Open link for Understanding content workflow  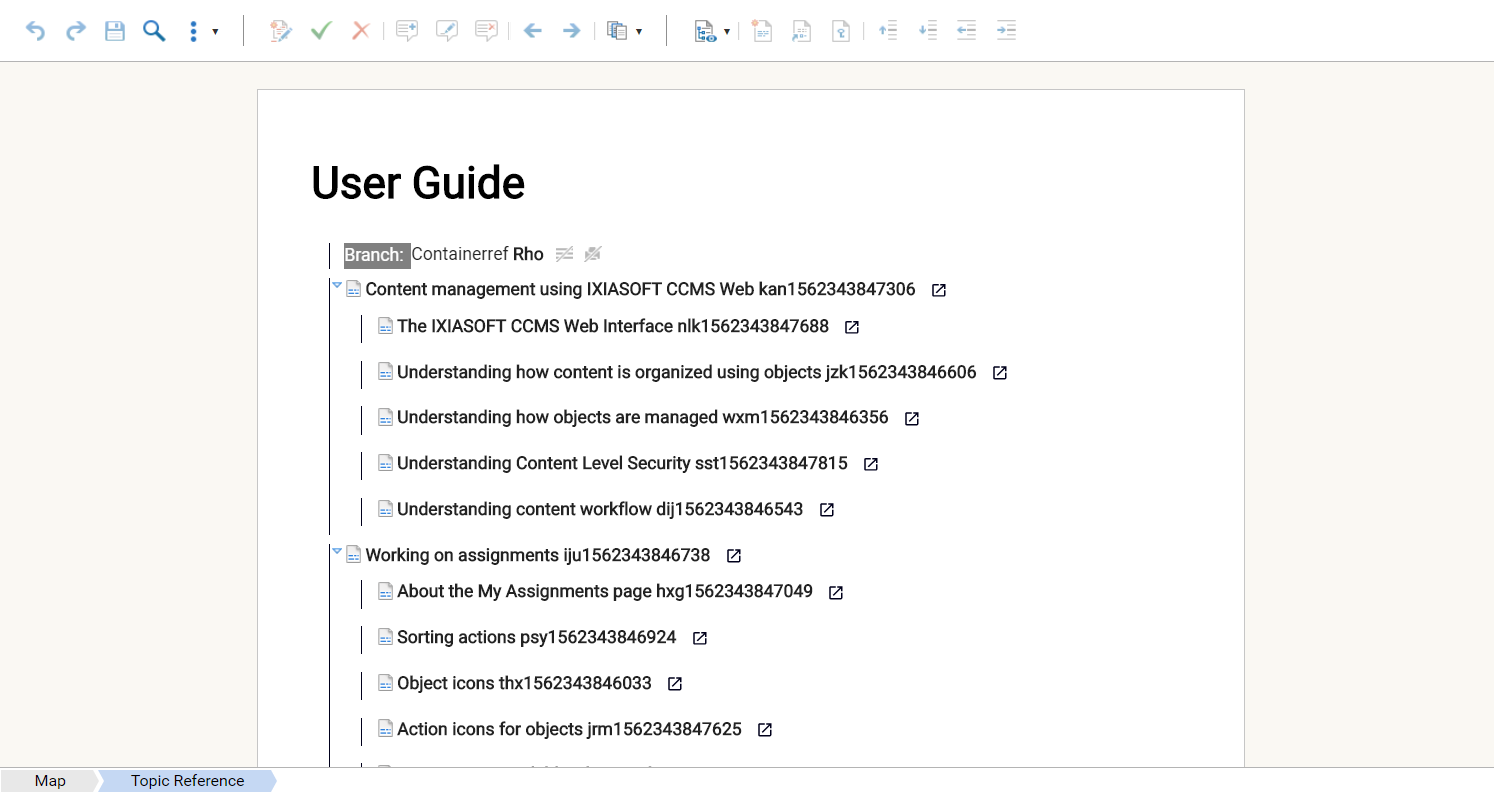coord(827,510)
